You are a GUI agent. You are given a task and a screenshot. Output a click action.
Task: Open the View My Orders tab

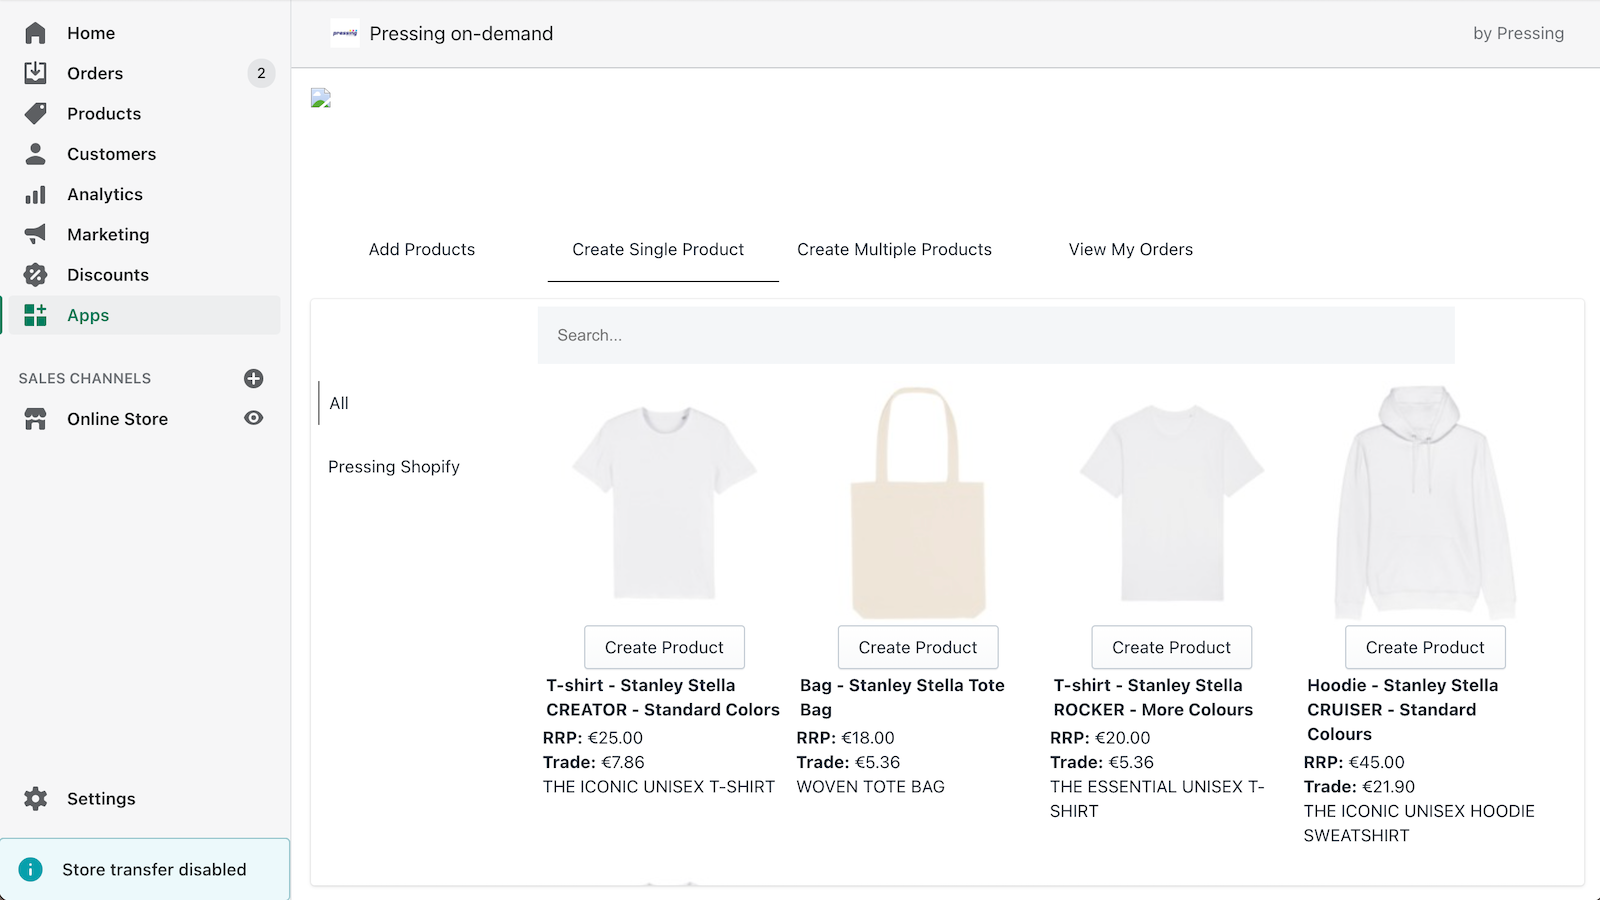coord(1131,249)
